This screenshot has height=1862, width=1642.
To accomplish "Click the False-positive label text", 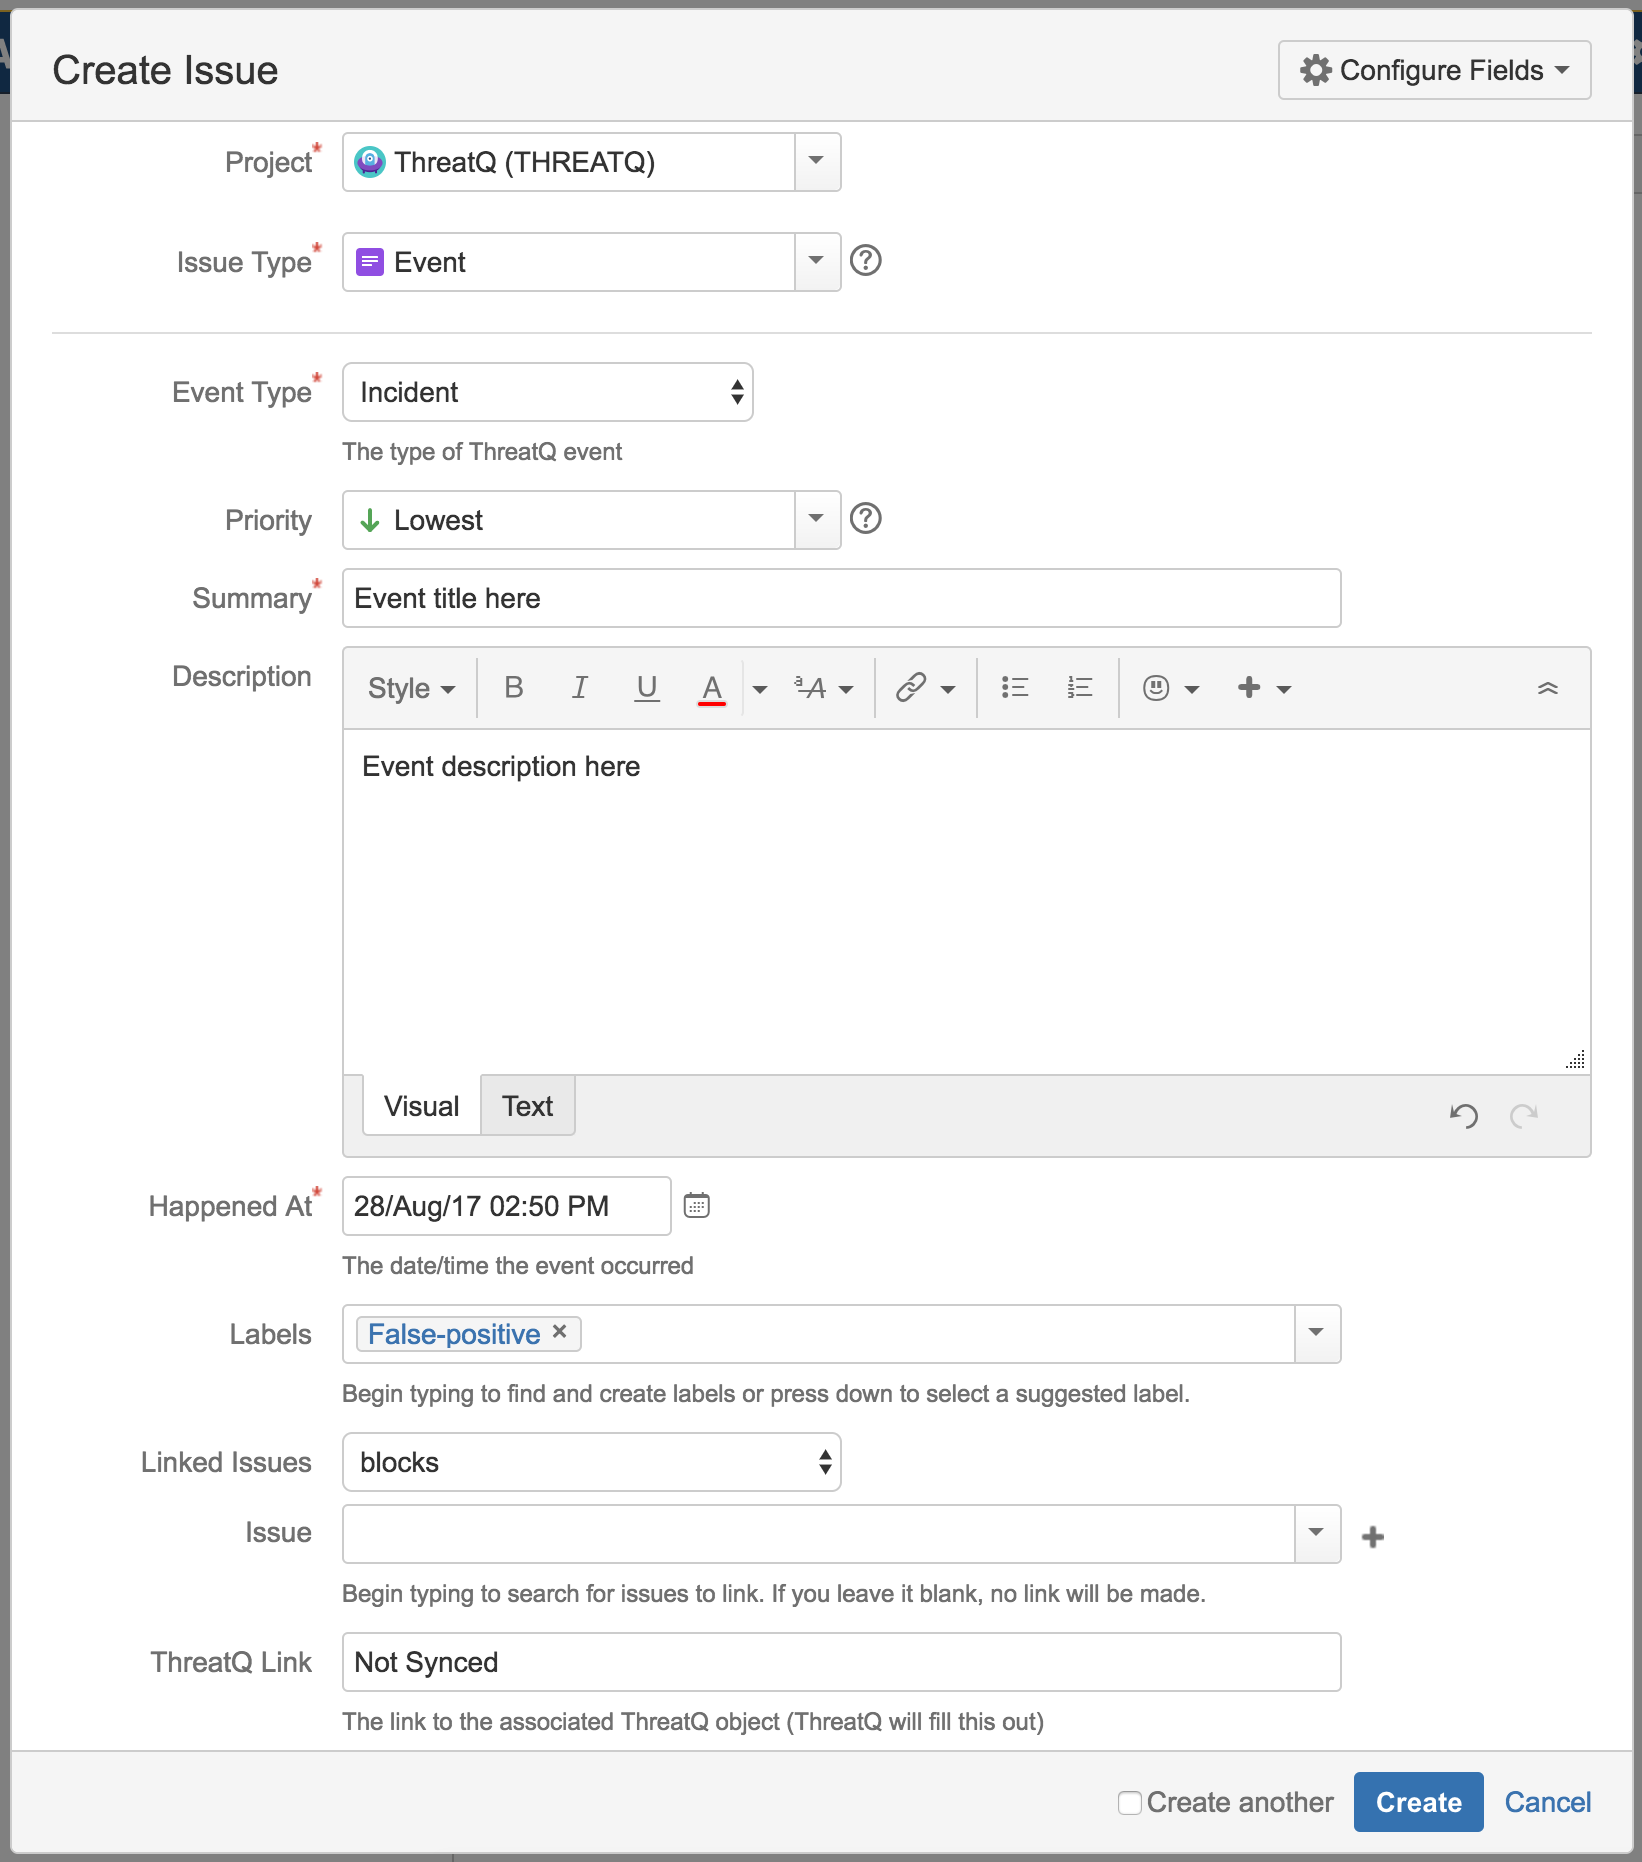I will (454, 1333).
